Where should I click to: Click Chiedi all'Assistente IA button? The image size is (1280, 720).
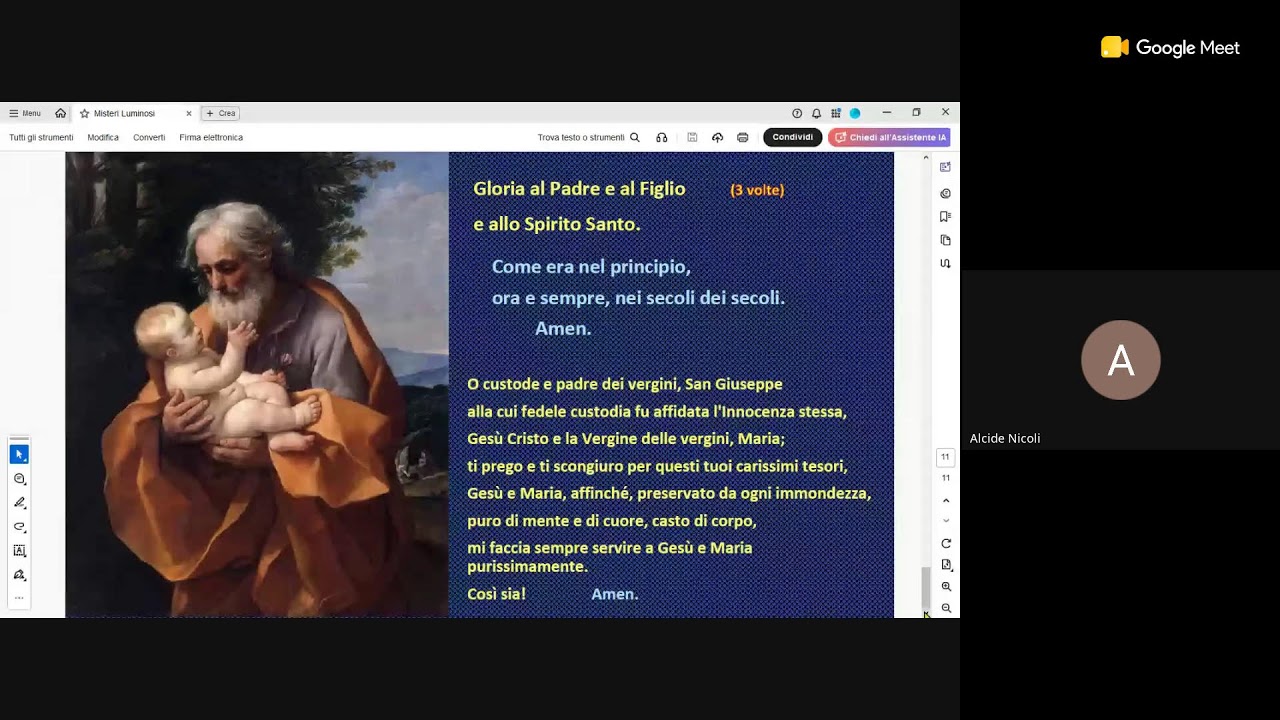tap(889, 137)
